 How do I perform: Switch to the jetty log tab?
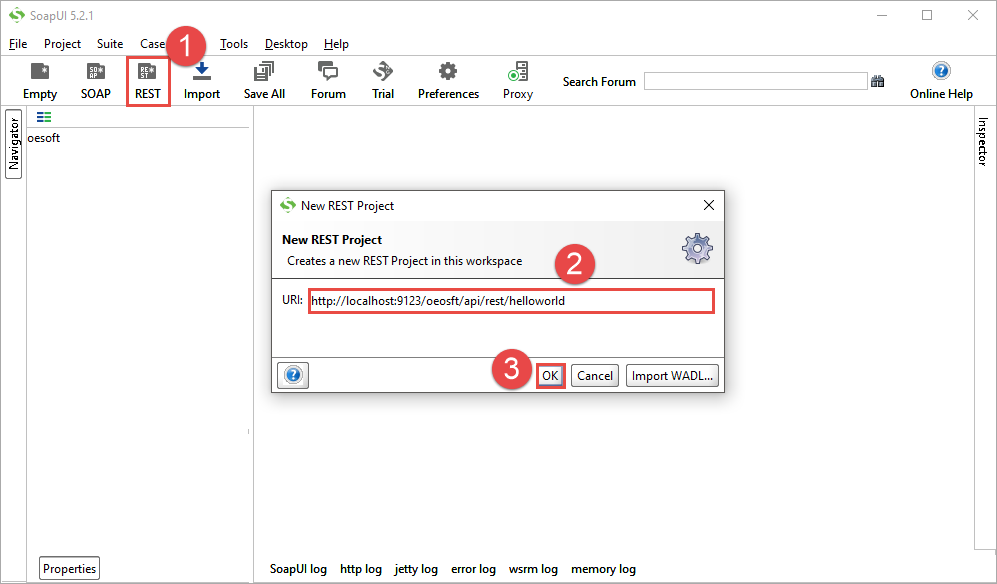[416, 569]
